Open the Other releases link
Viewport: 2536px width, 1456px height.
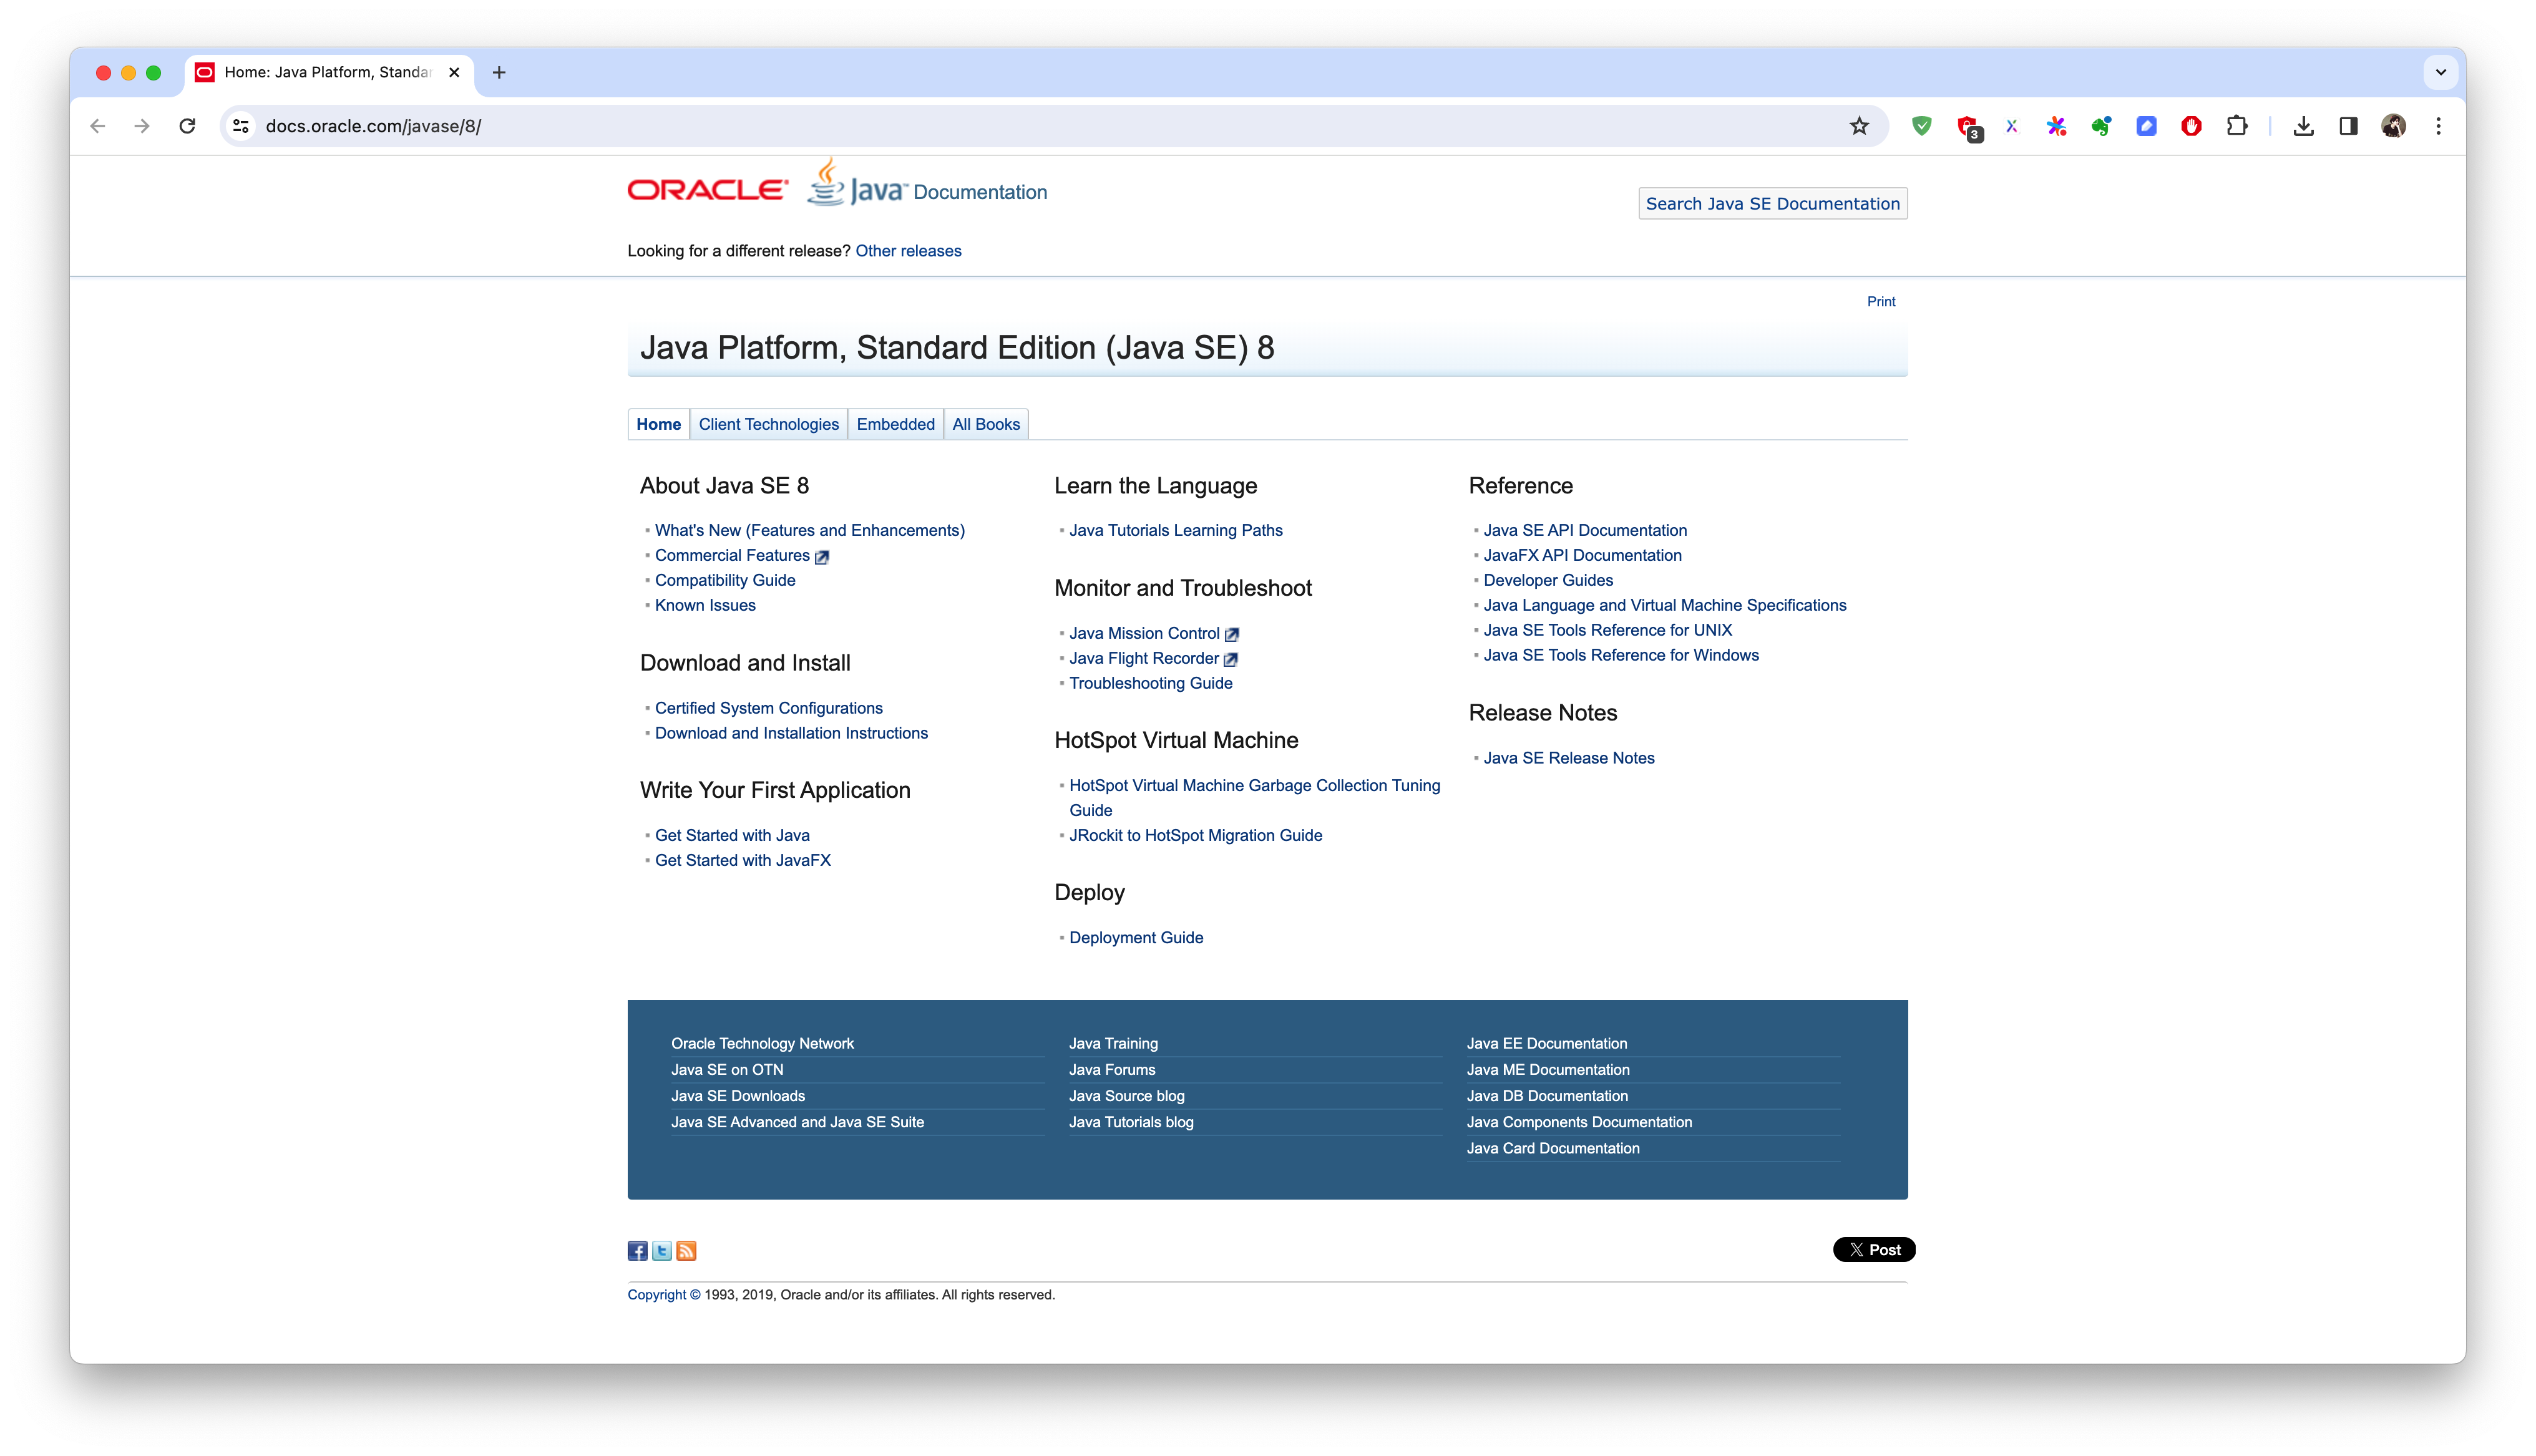(908, 251)
